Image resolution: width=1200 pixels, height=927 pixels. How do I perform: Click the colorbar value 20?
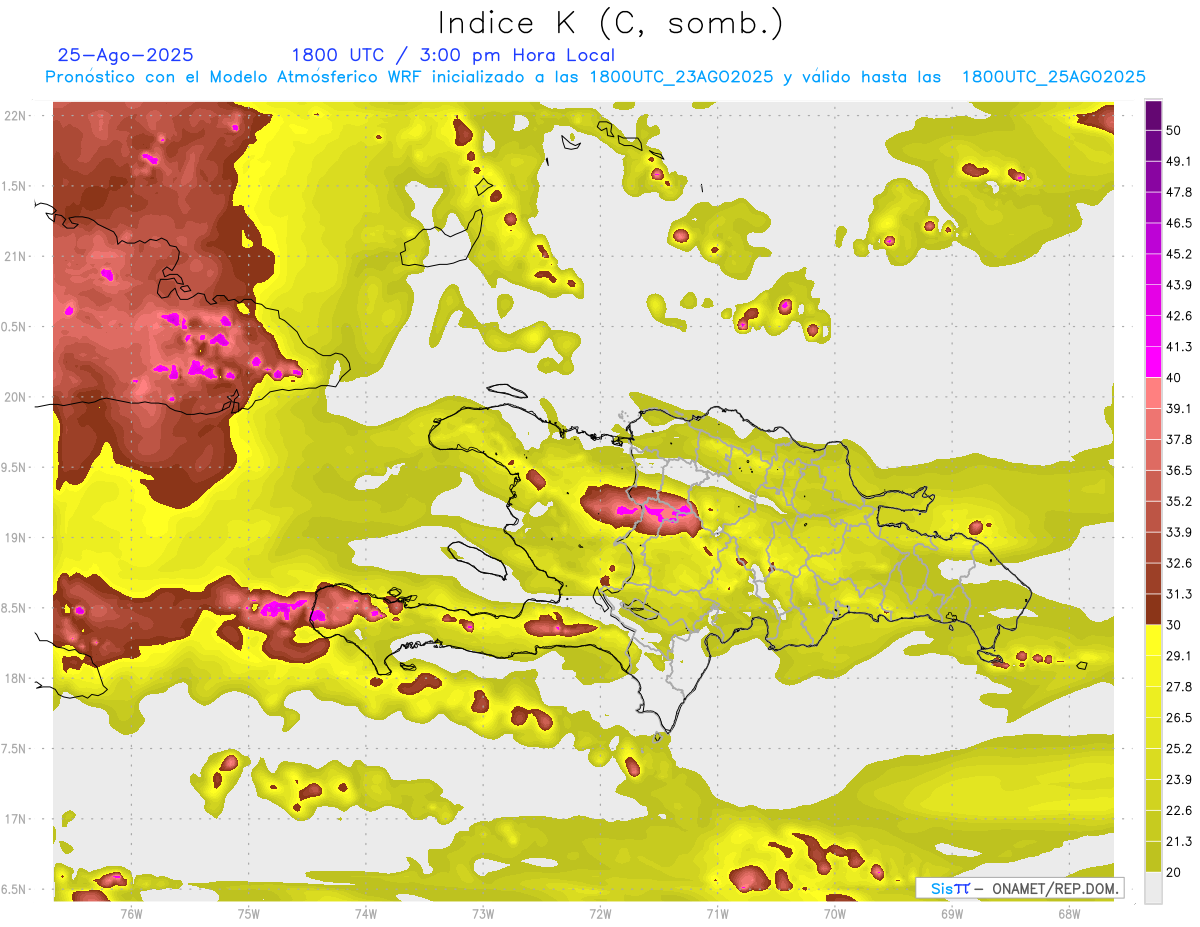click(x=1174, y=873)
